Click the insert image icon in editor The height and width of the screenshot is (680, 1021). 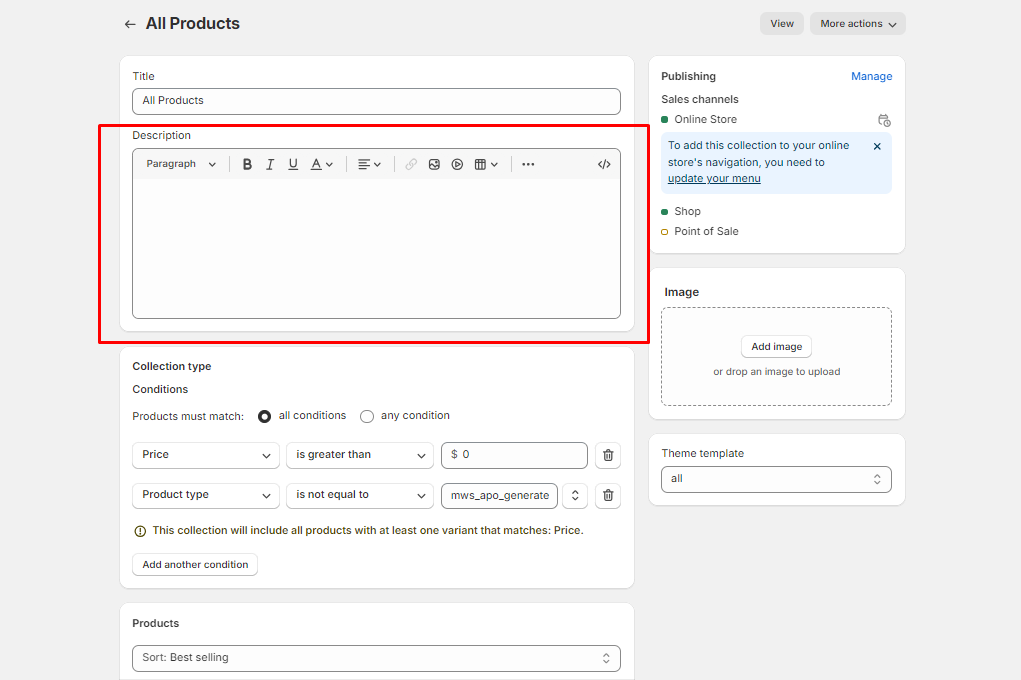point(434,164)
